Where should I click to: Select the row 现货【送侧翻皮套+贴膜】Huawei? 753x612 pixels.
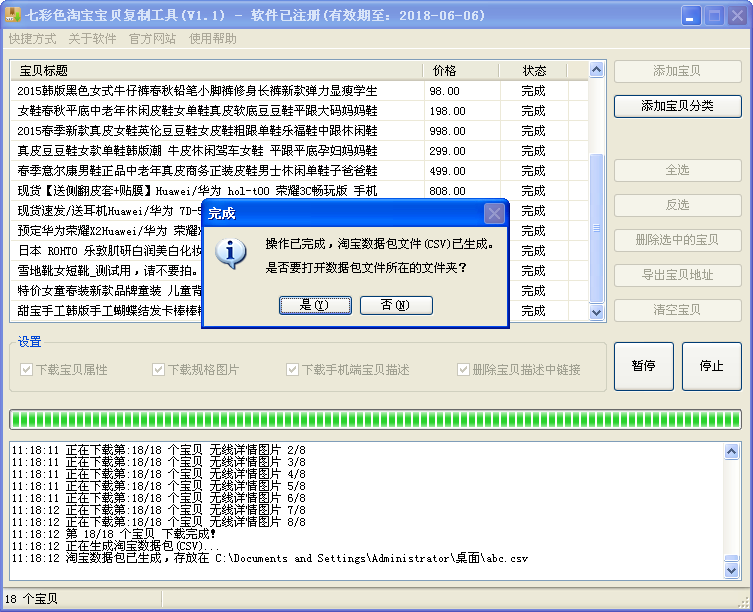point(300,191)
